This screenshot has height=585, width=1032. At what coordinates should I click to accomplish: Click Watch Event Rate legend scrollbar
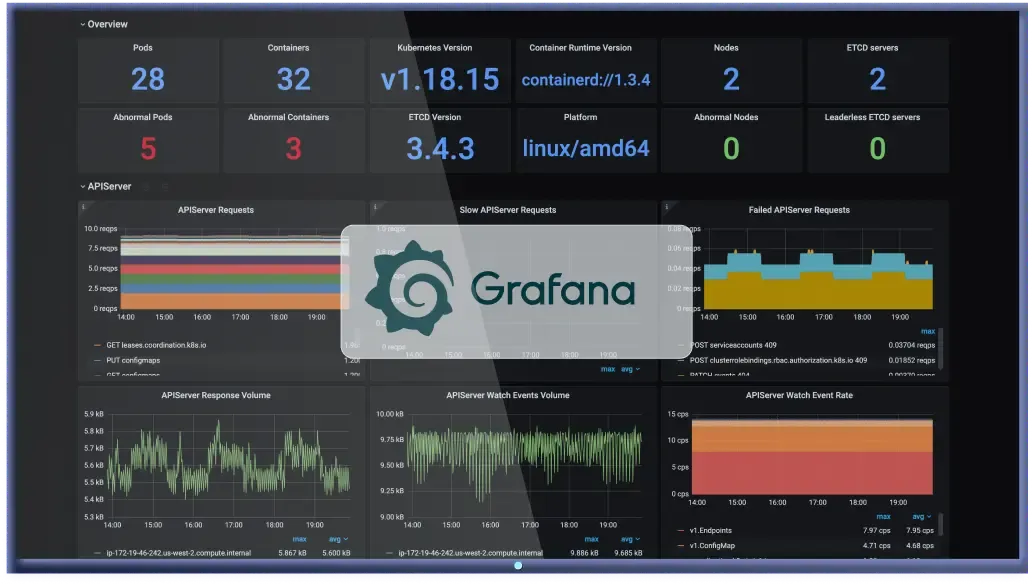(x=940, y=524)
